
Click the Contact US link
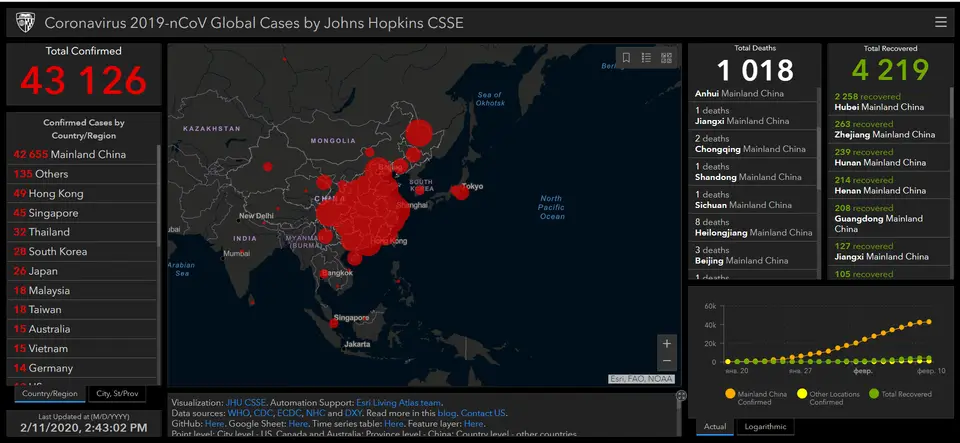[x=484, y=413]
